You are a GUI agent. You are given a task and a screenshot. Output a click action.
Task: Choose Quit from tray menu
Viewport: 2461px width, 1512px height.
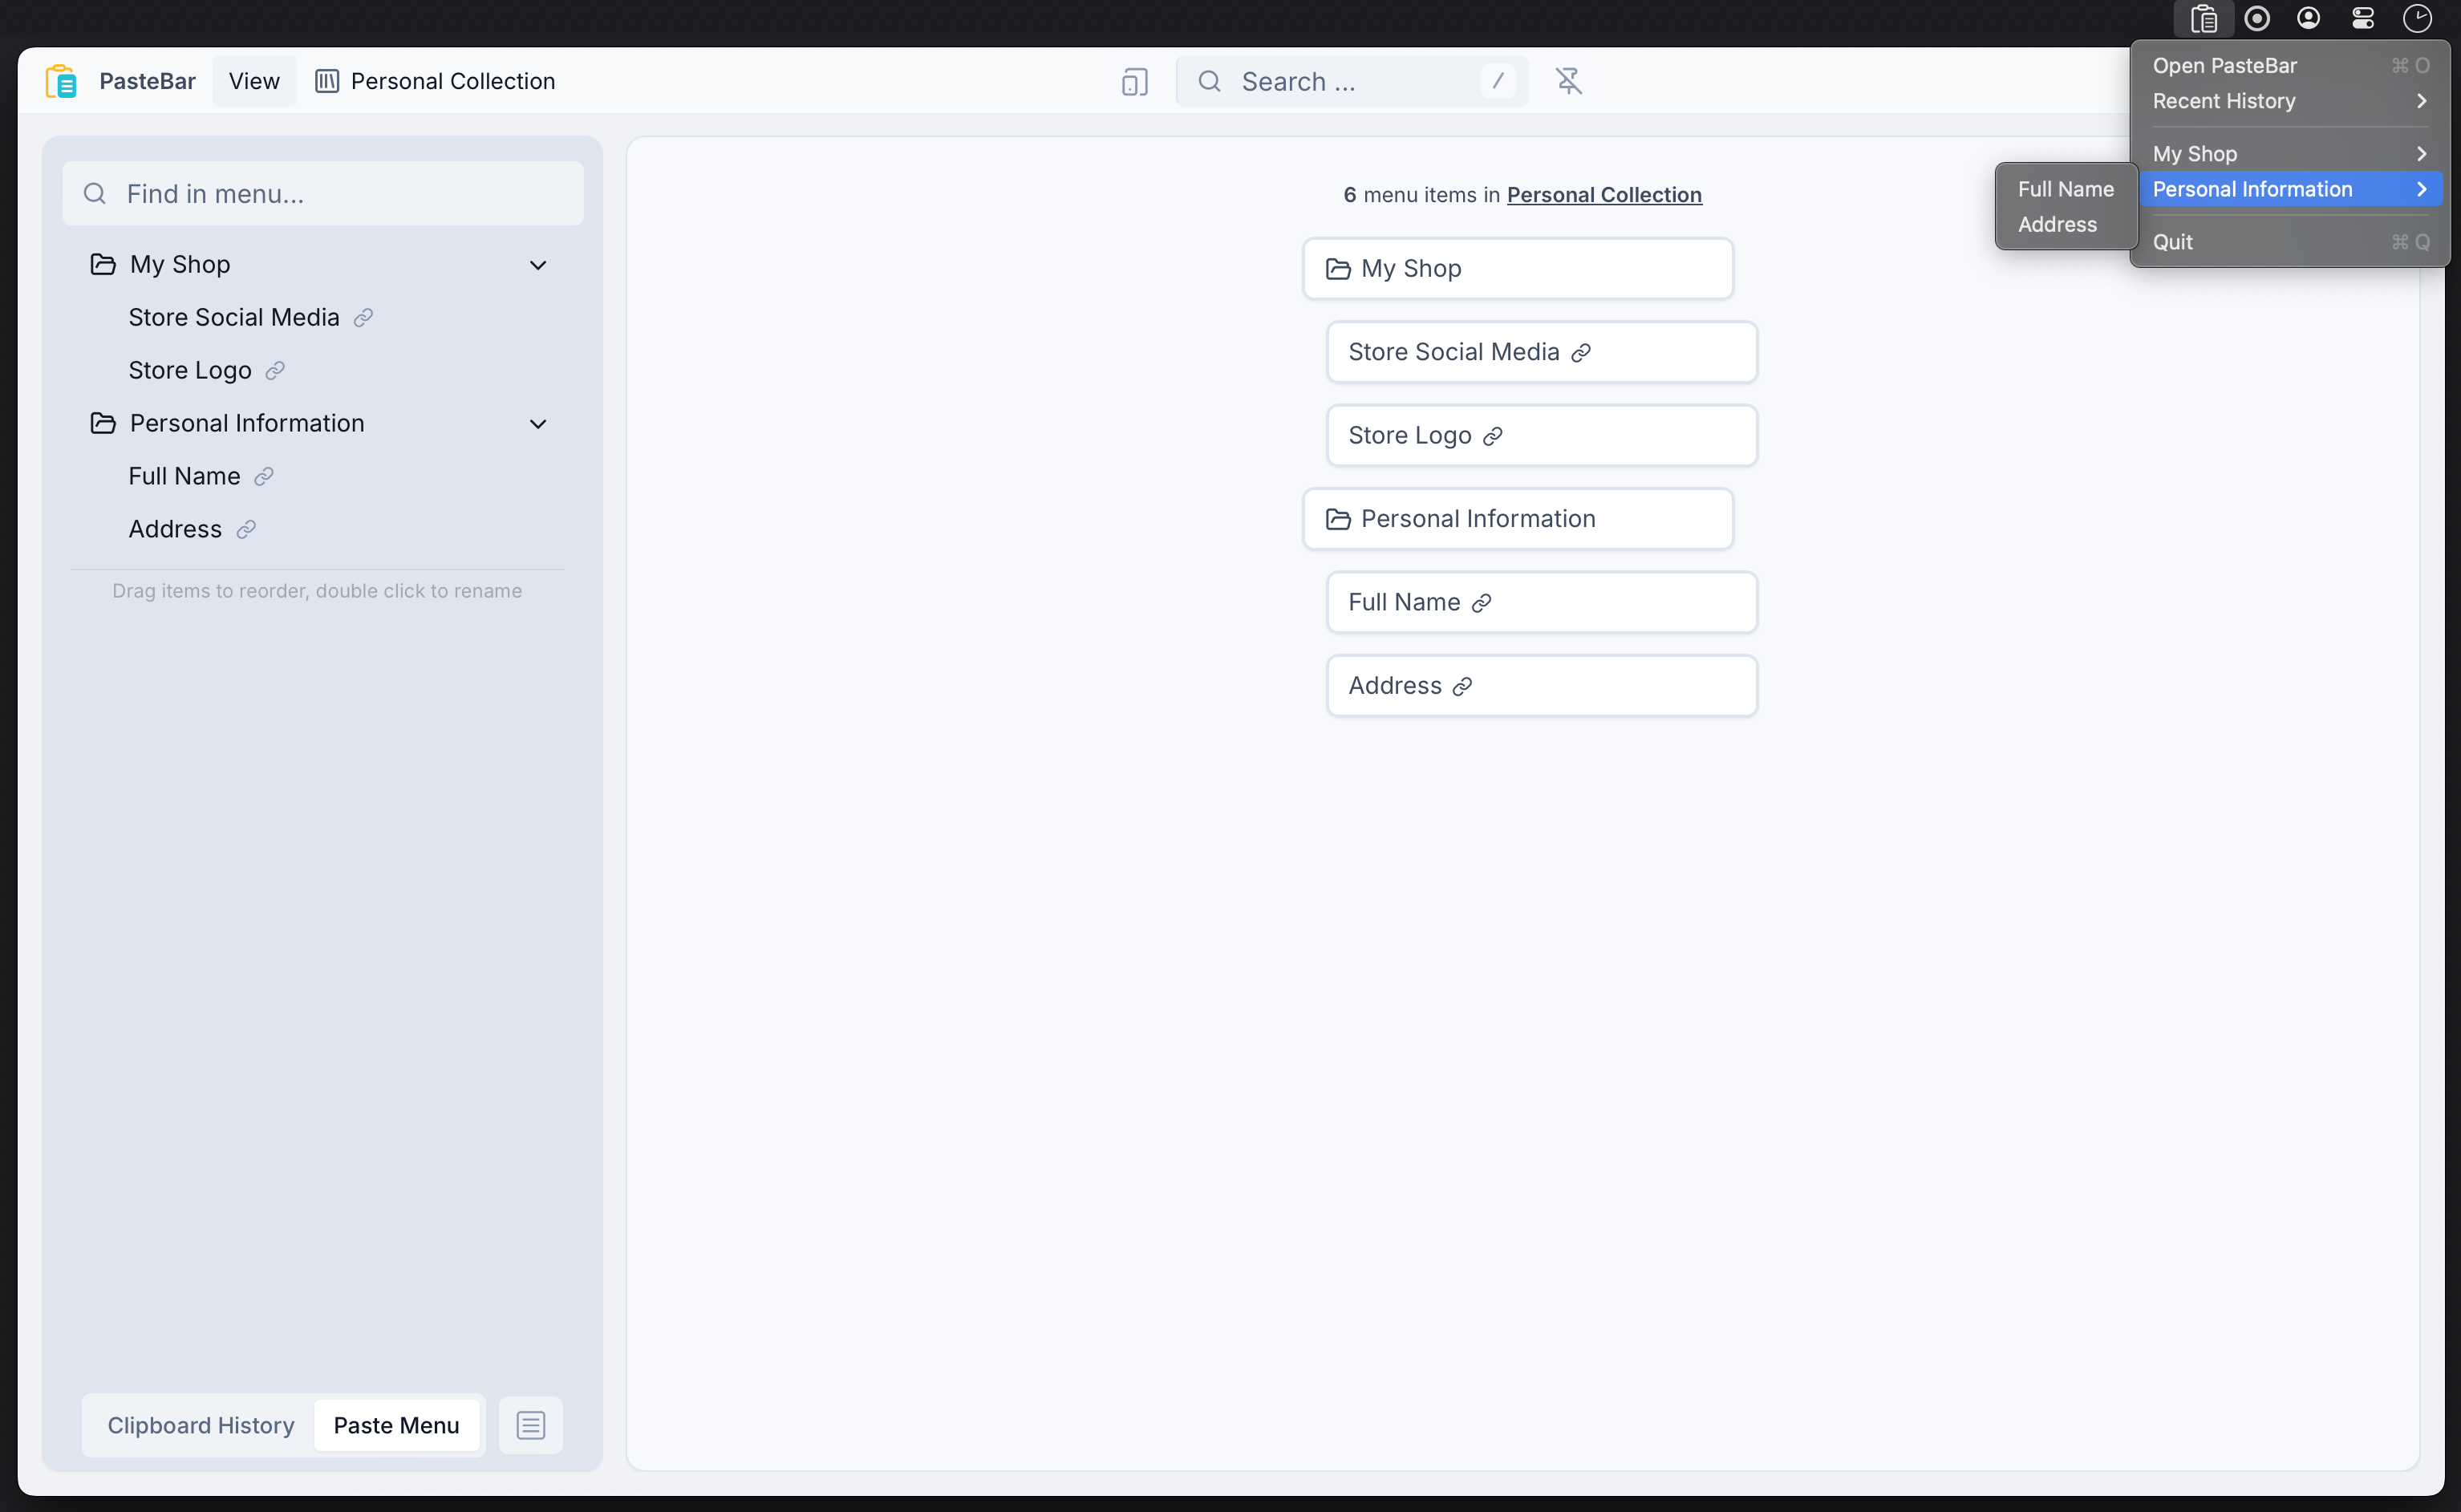2291,242
